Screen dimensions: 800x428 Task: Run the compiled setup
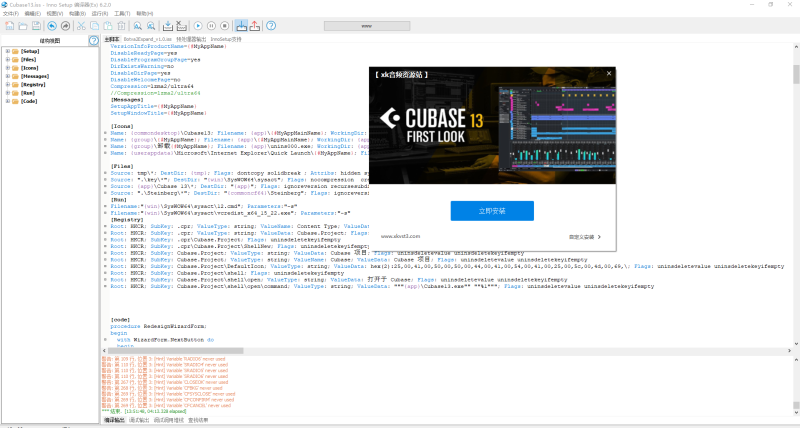(198, 26)
